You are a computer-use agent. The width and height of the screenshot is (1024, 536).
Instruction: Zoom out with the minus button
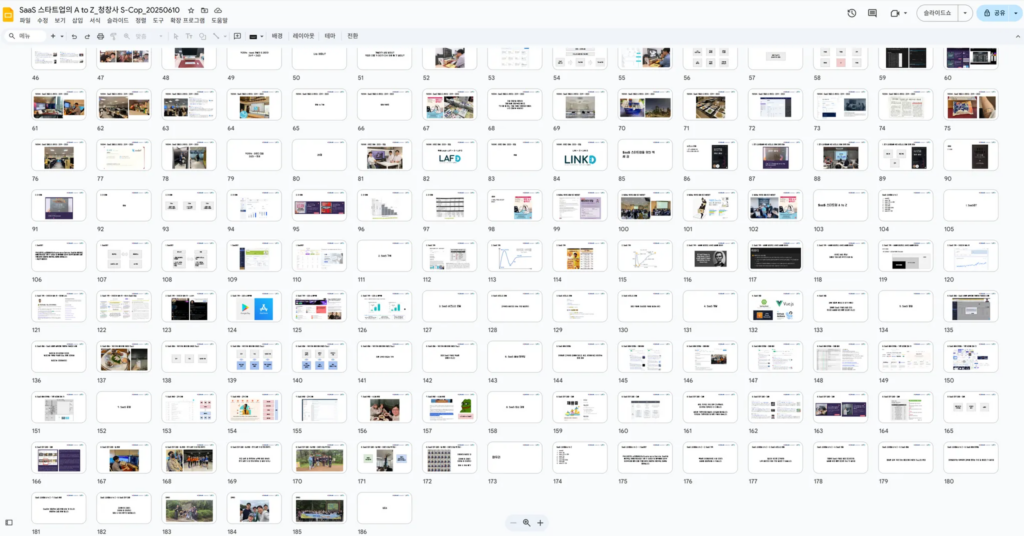(x=513, y=523)
